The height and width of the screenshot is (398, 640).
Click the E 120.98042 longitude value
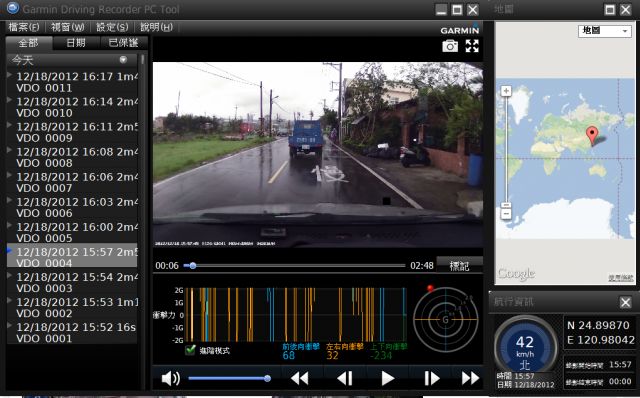[601, 340]
